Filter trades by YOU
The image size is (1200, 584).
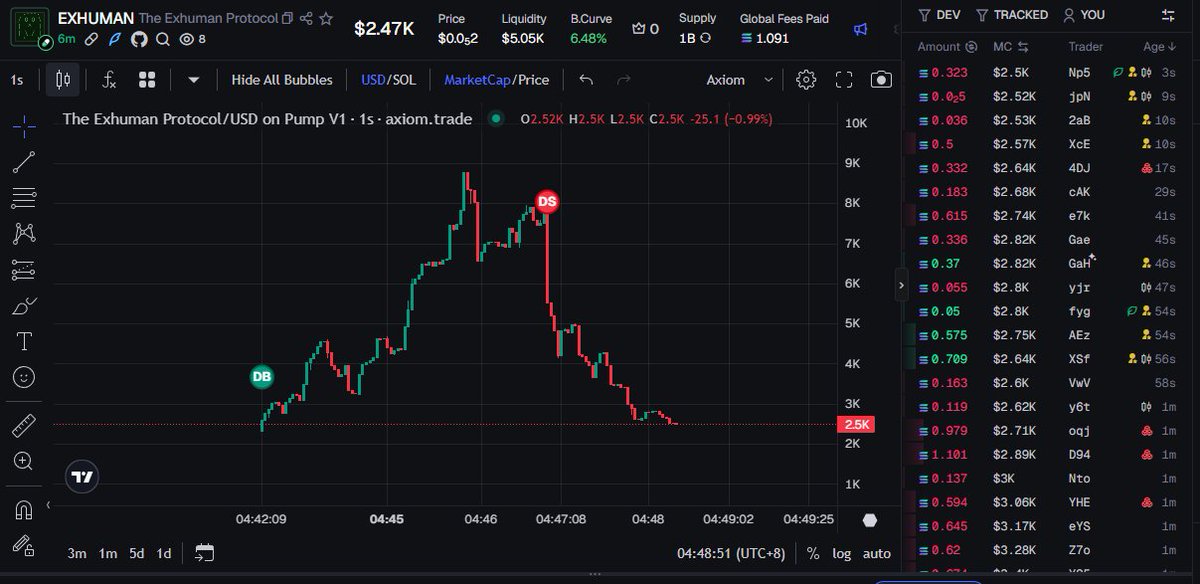[x=1085, y=15]
